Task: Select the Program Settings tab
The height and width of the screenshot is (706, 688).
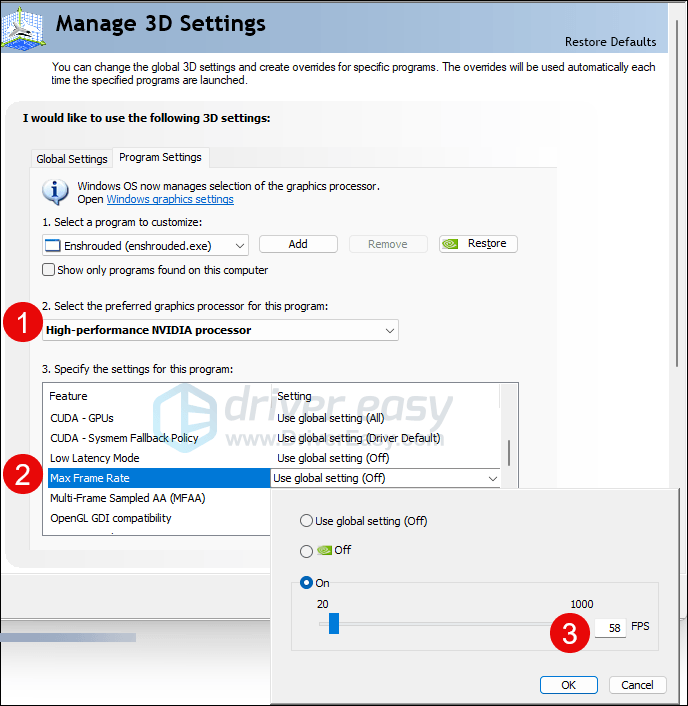Action: pyautogui.click(x=160, y=158)
